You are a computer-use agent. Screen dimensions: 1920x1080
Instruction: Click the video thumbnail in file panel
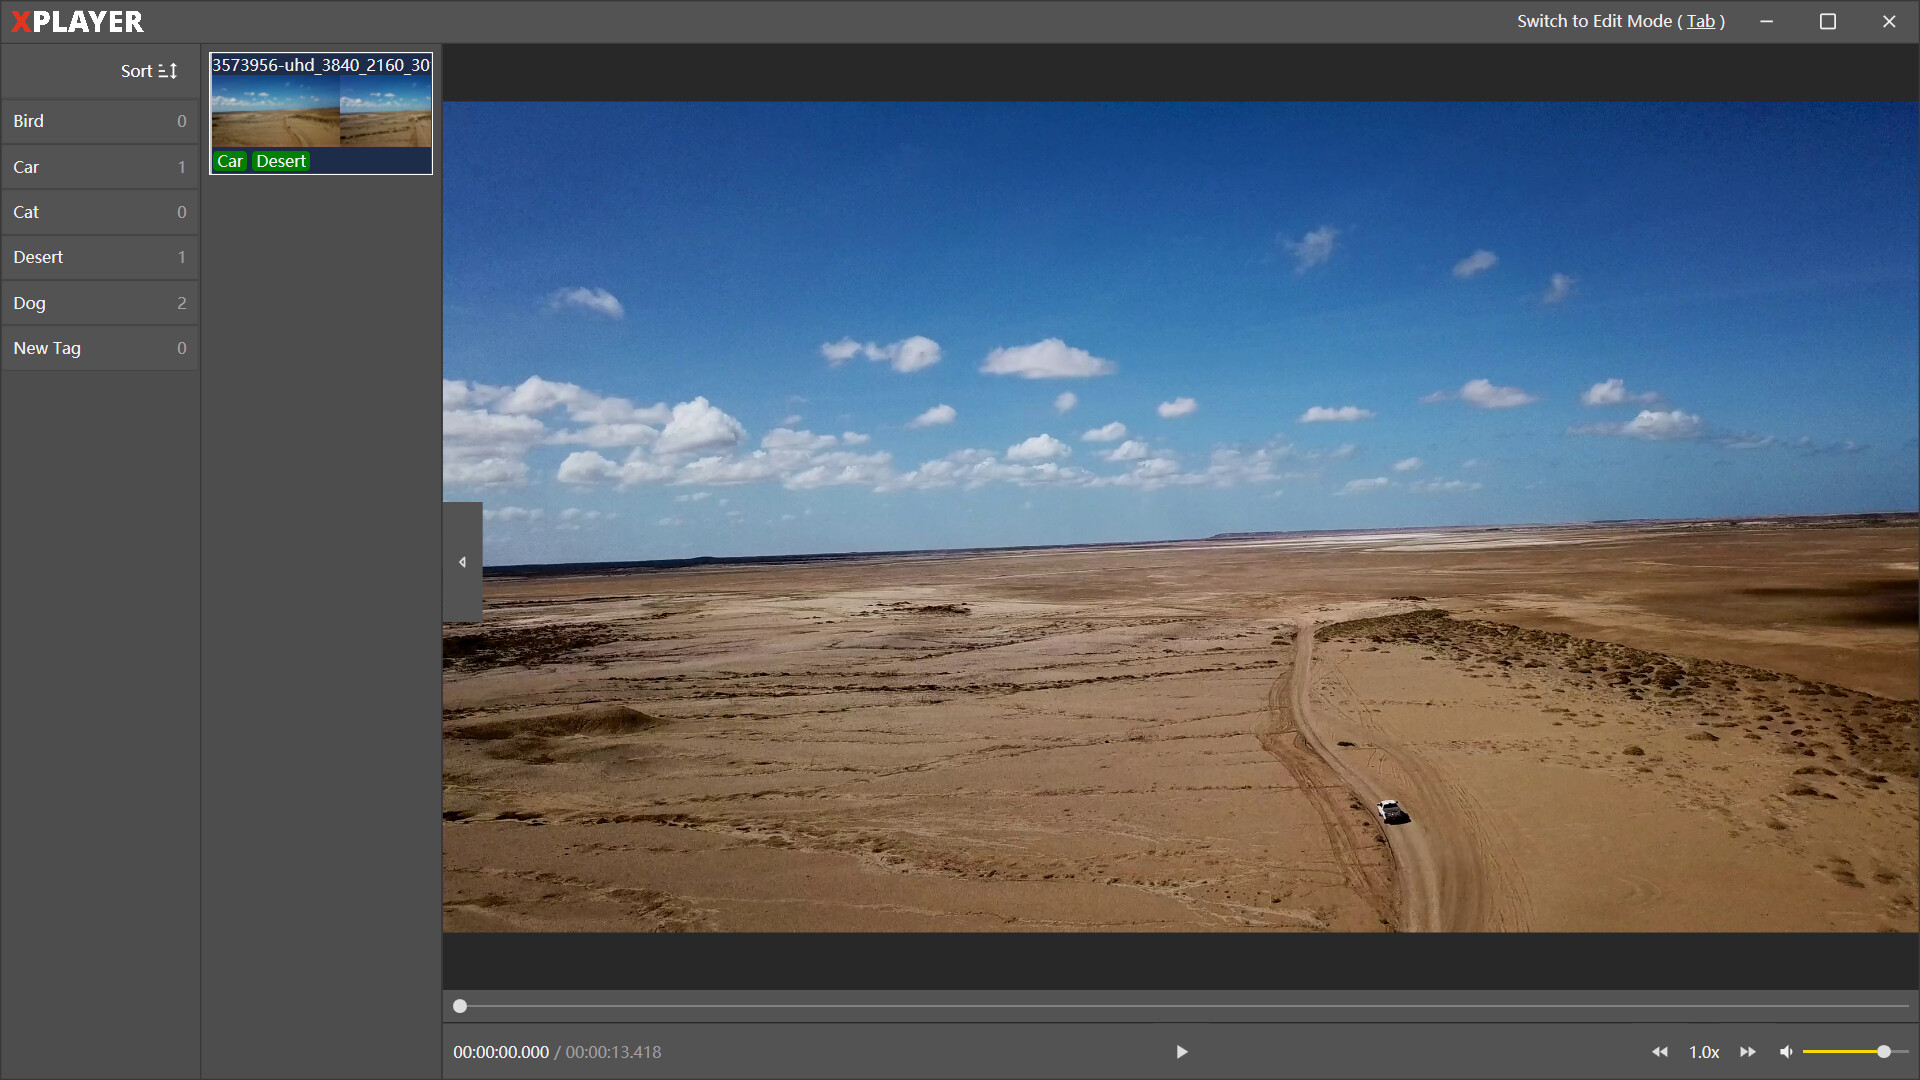pos(320,113)
